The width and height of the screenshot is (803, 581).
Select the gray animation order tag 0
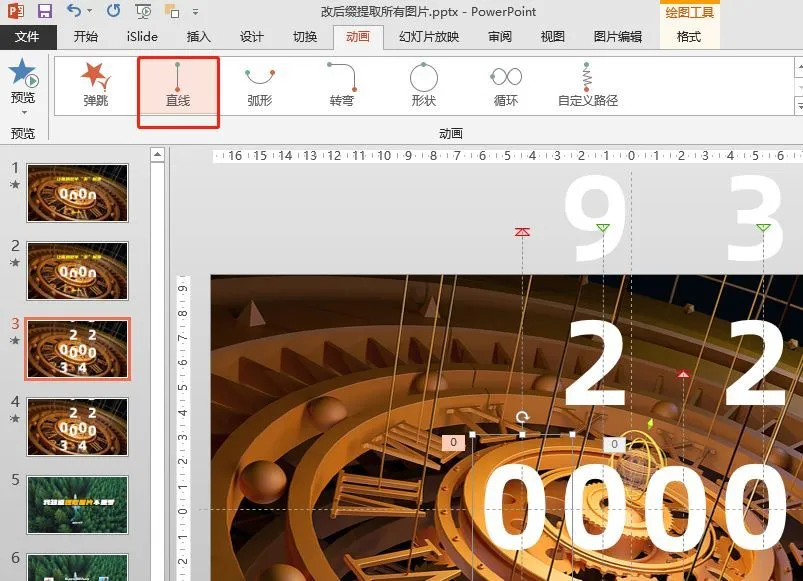coord(614,444)
